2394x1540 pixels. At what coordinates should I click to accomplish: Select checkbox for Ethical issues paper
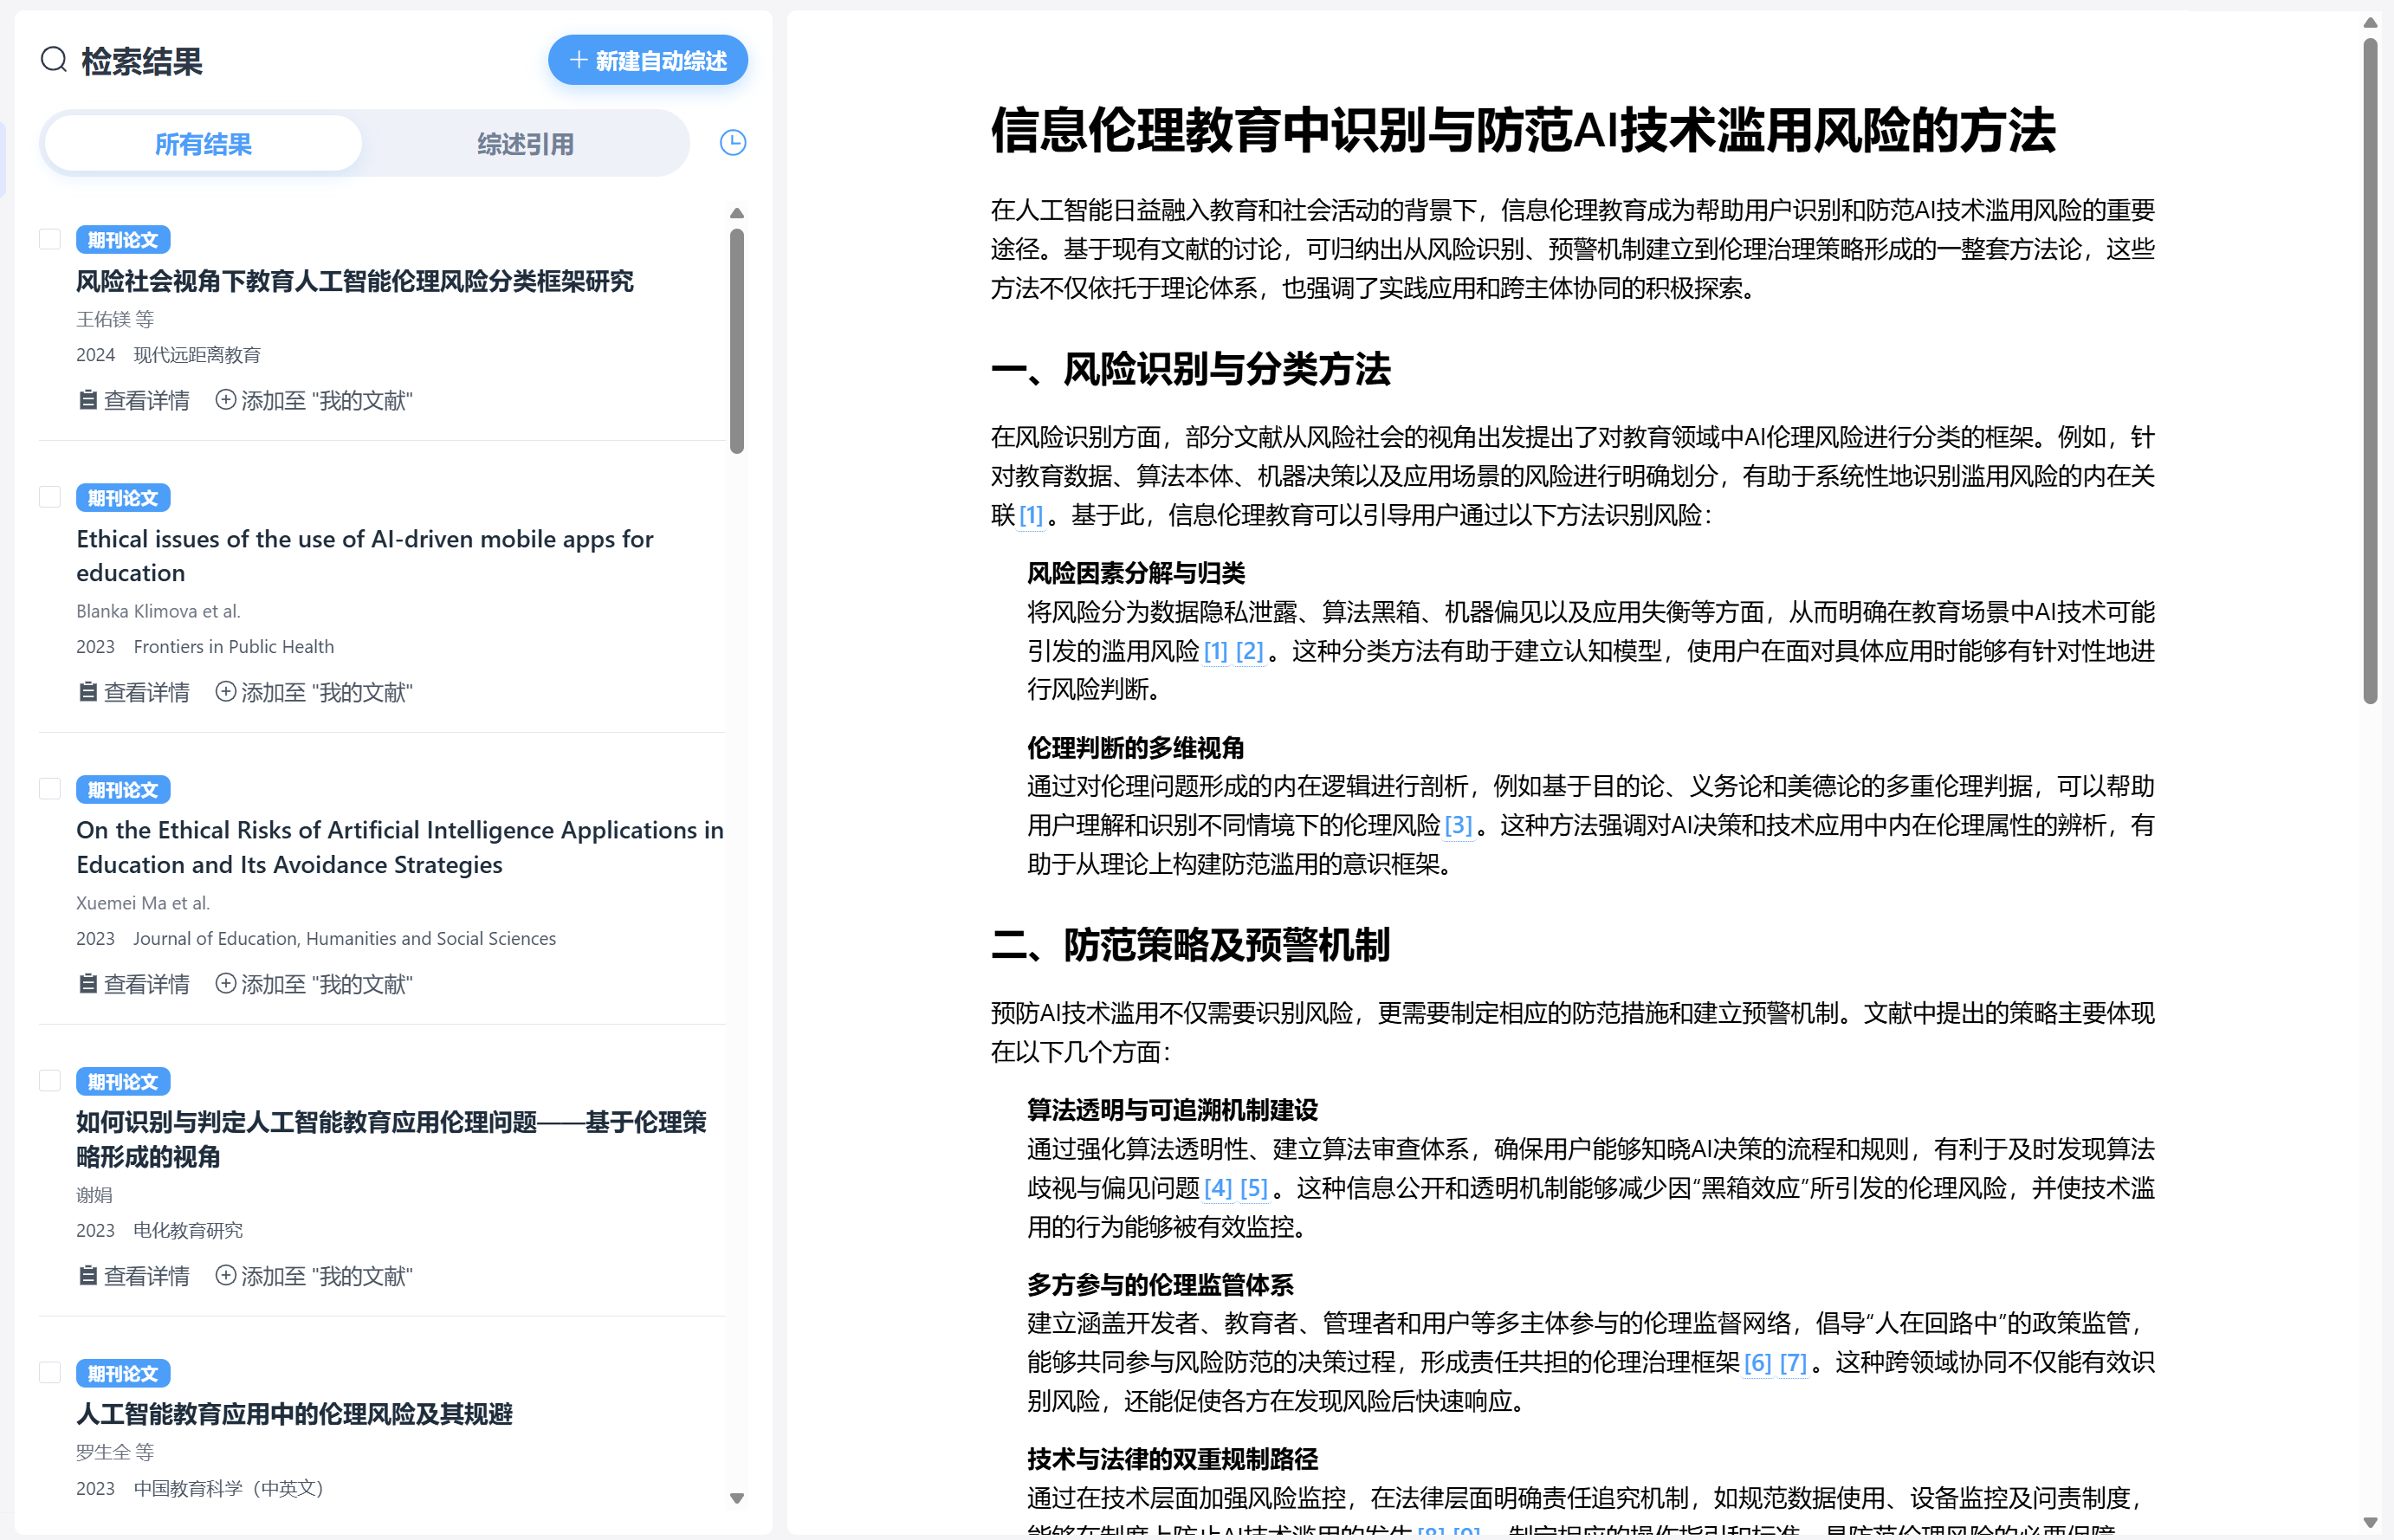click(x=50, y=498)
